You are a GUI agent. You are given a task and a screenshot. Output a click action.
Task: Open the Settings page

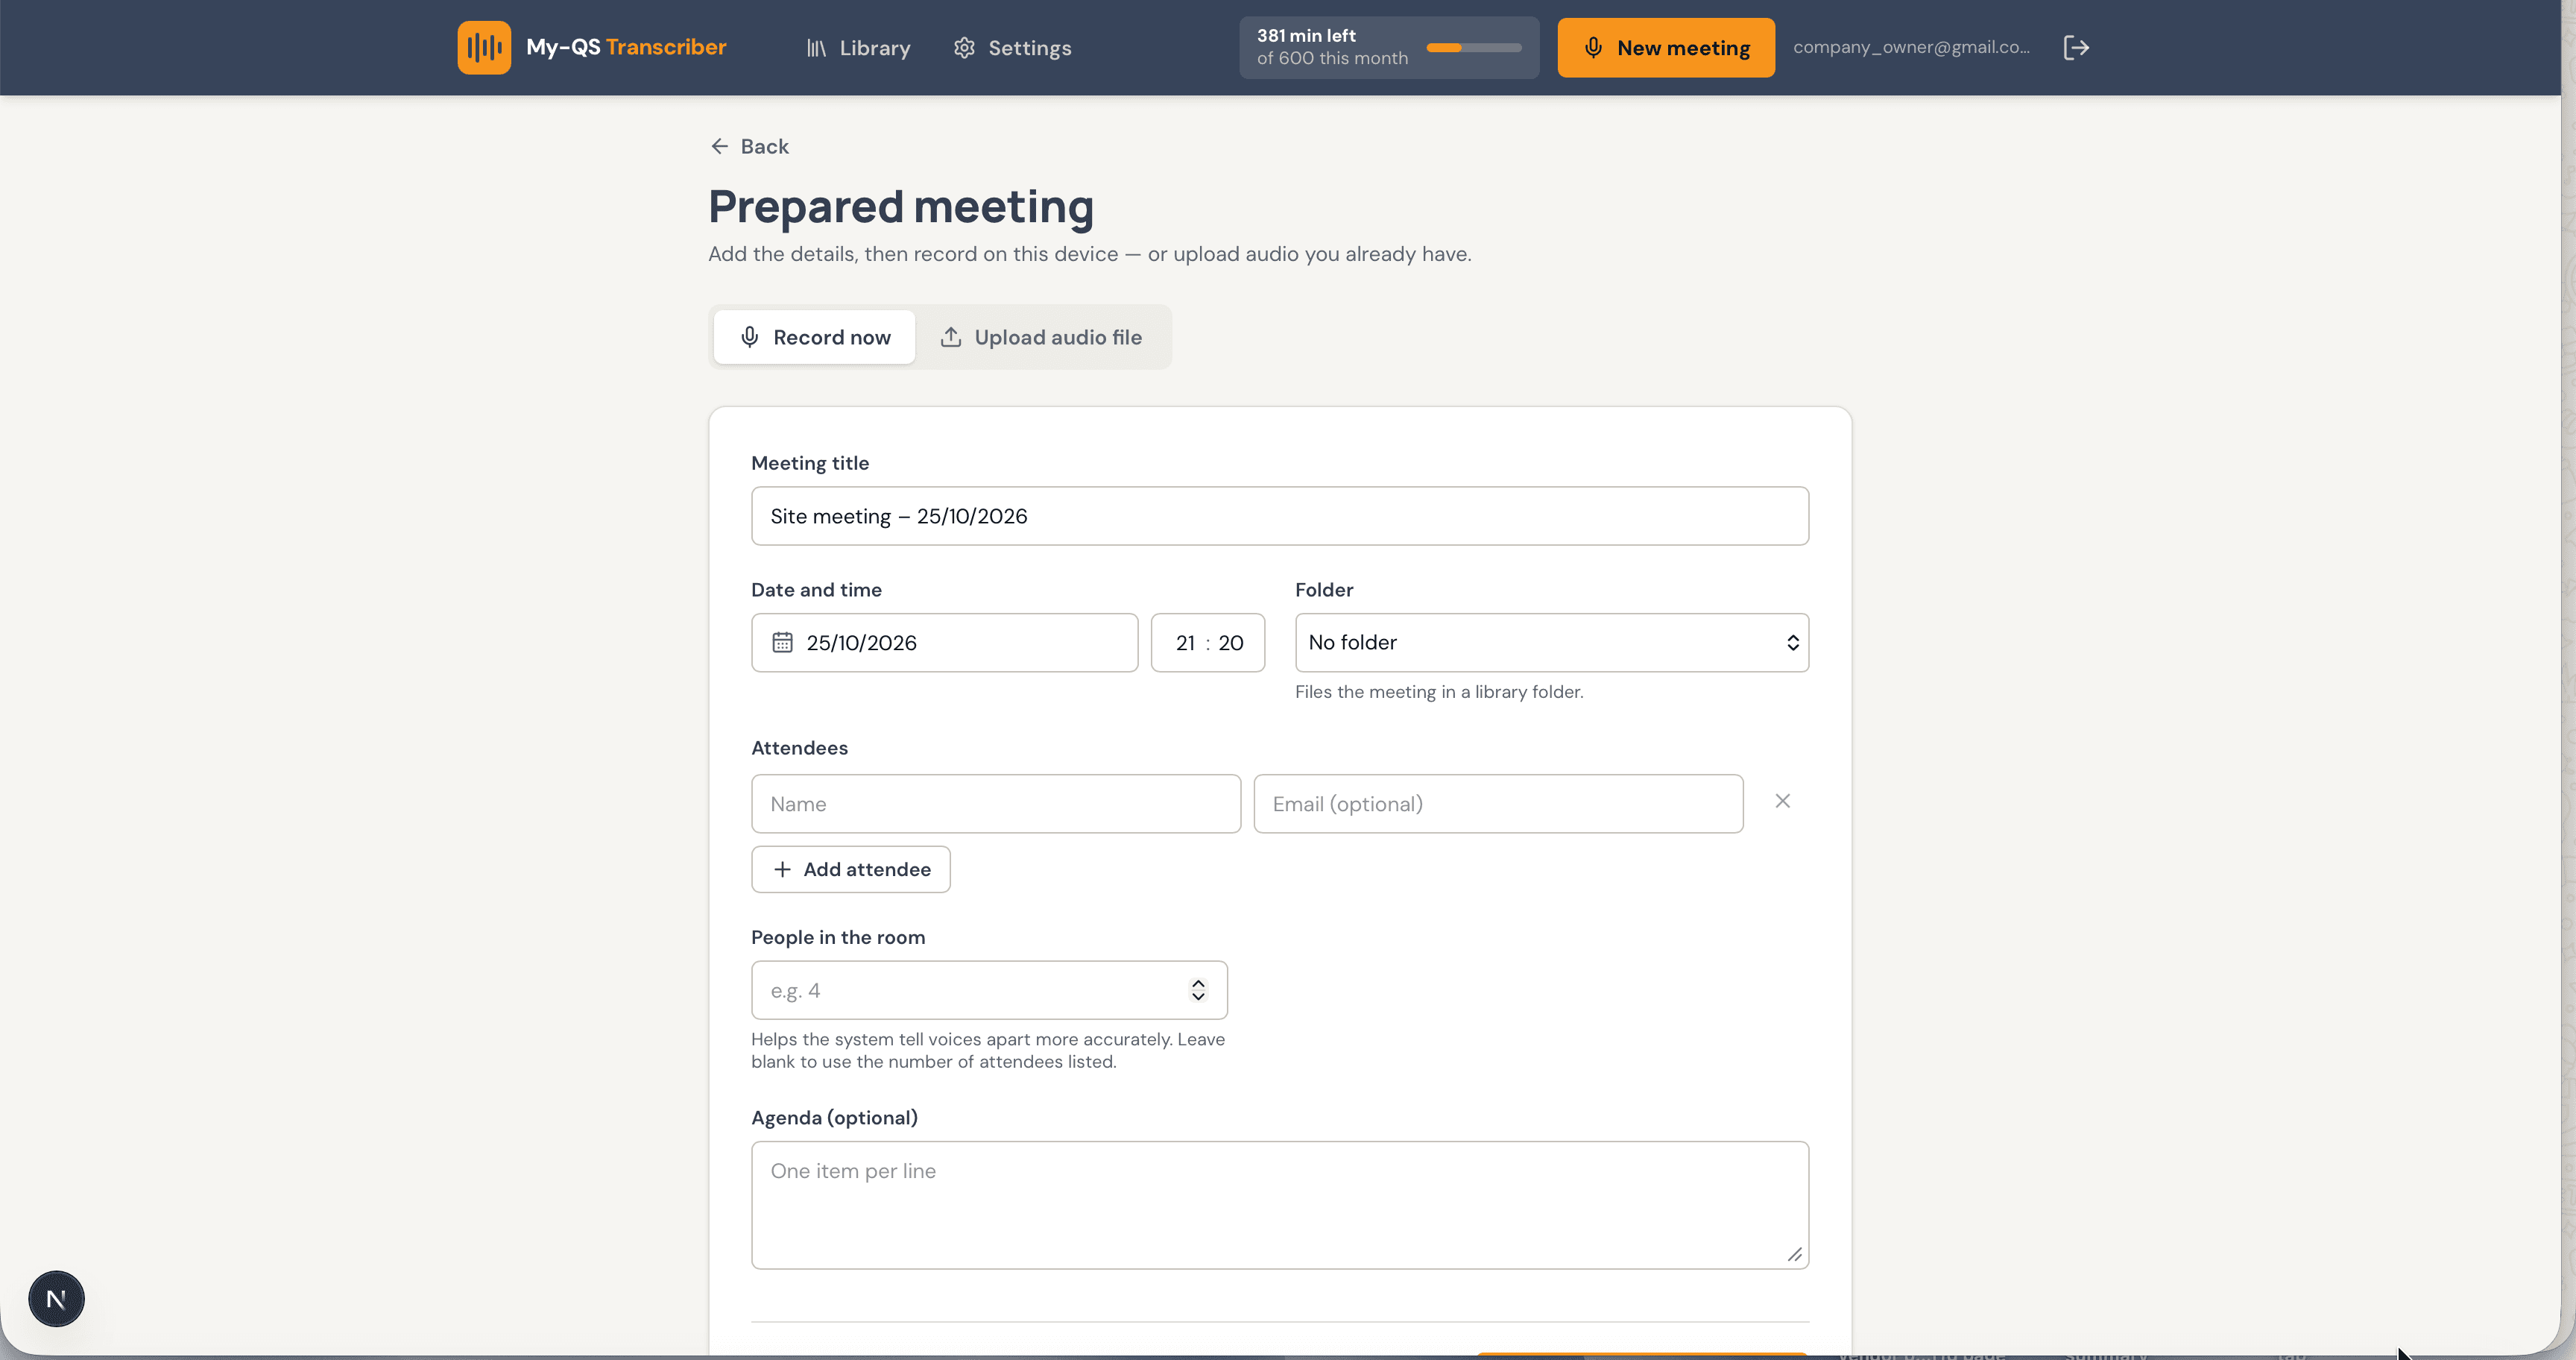tap(1012, 48)
